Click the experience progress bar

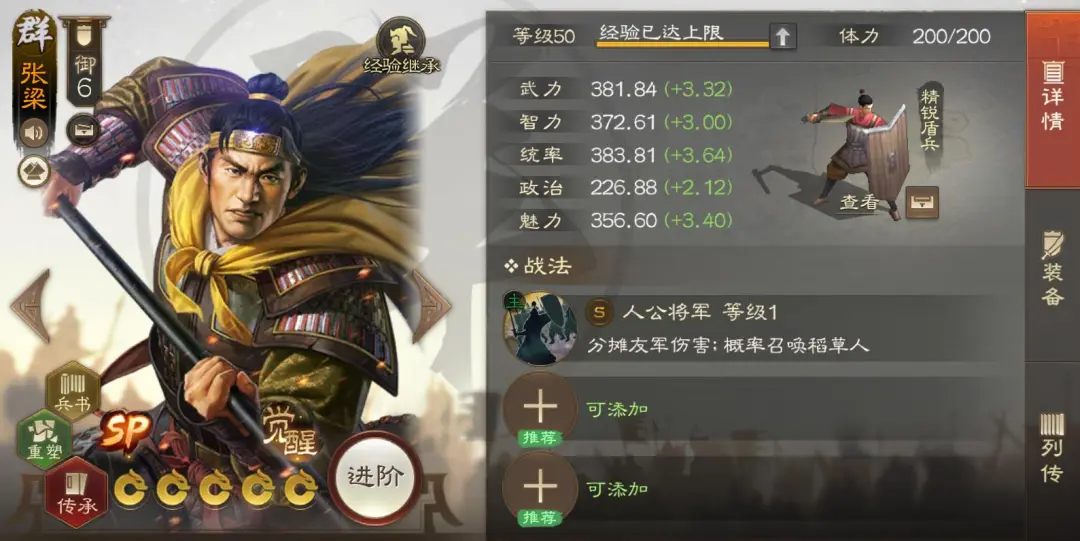pos(682,43)
